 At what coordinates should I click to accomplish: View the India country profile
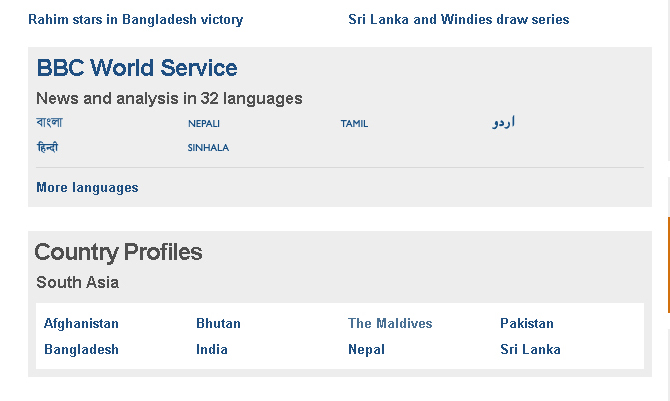pos(212,349)
